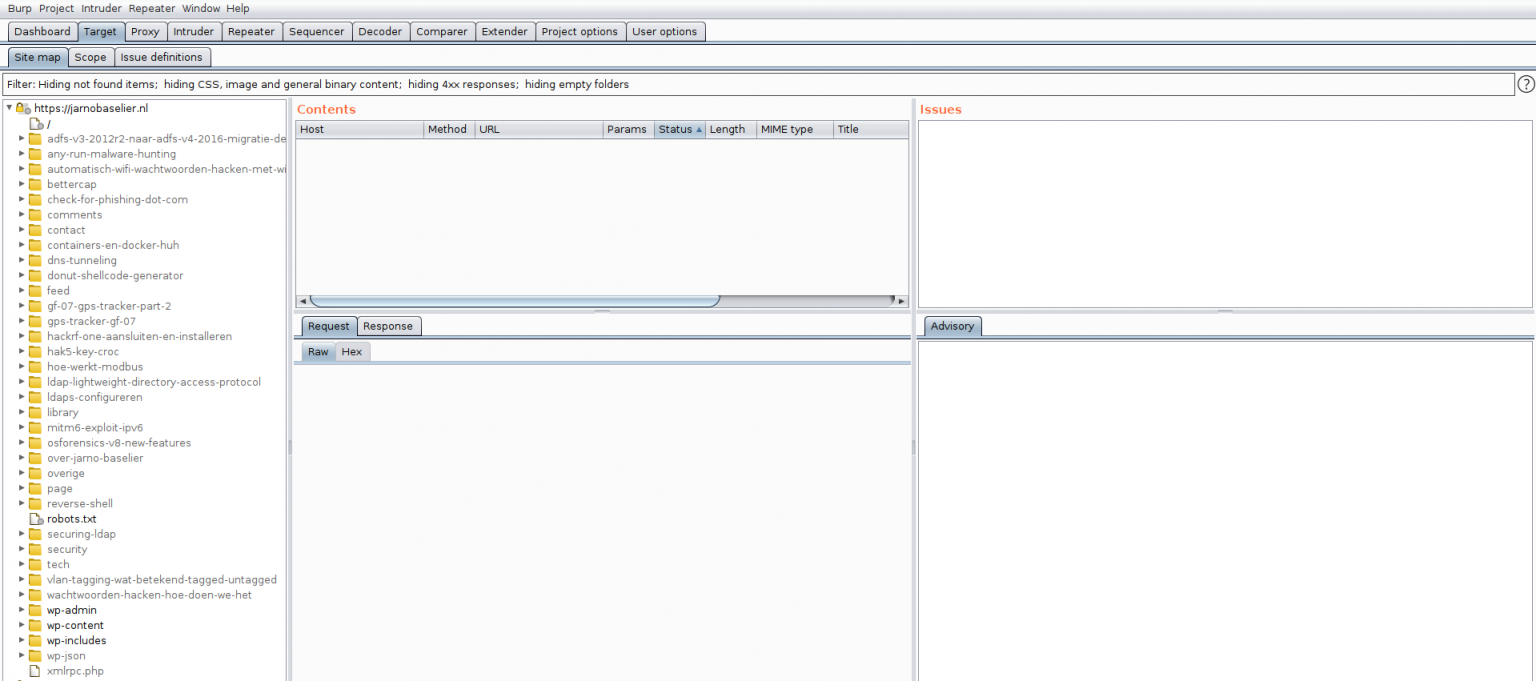This screenshot has width=1536, height=681.
Task: Click the wp-content folder icon
Action: click(35, 625)
